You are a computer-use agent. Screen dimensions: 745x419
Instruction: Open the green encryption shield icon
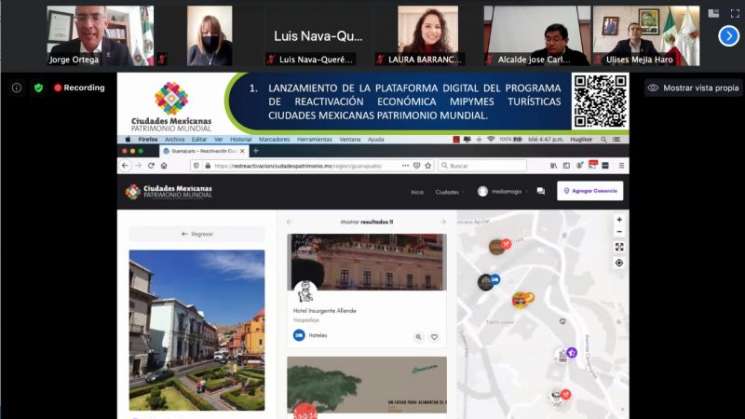click(x=38, y=88)
